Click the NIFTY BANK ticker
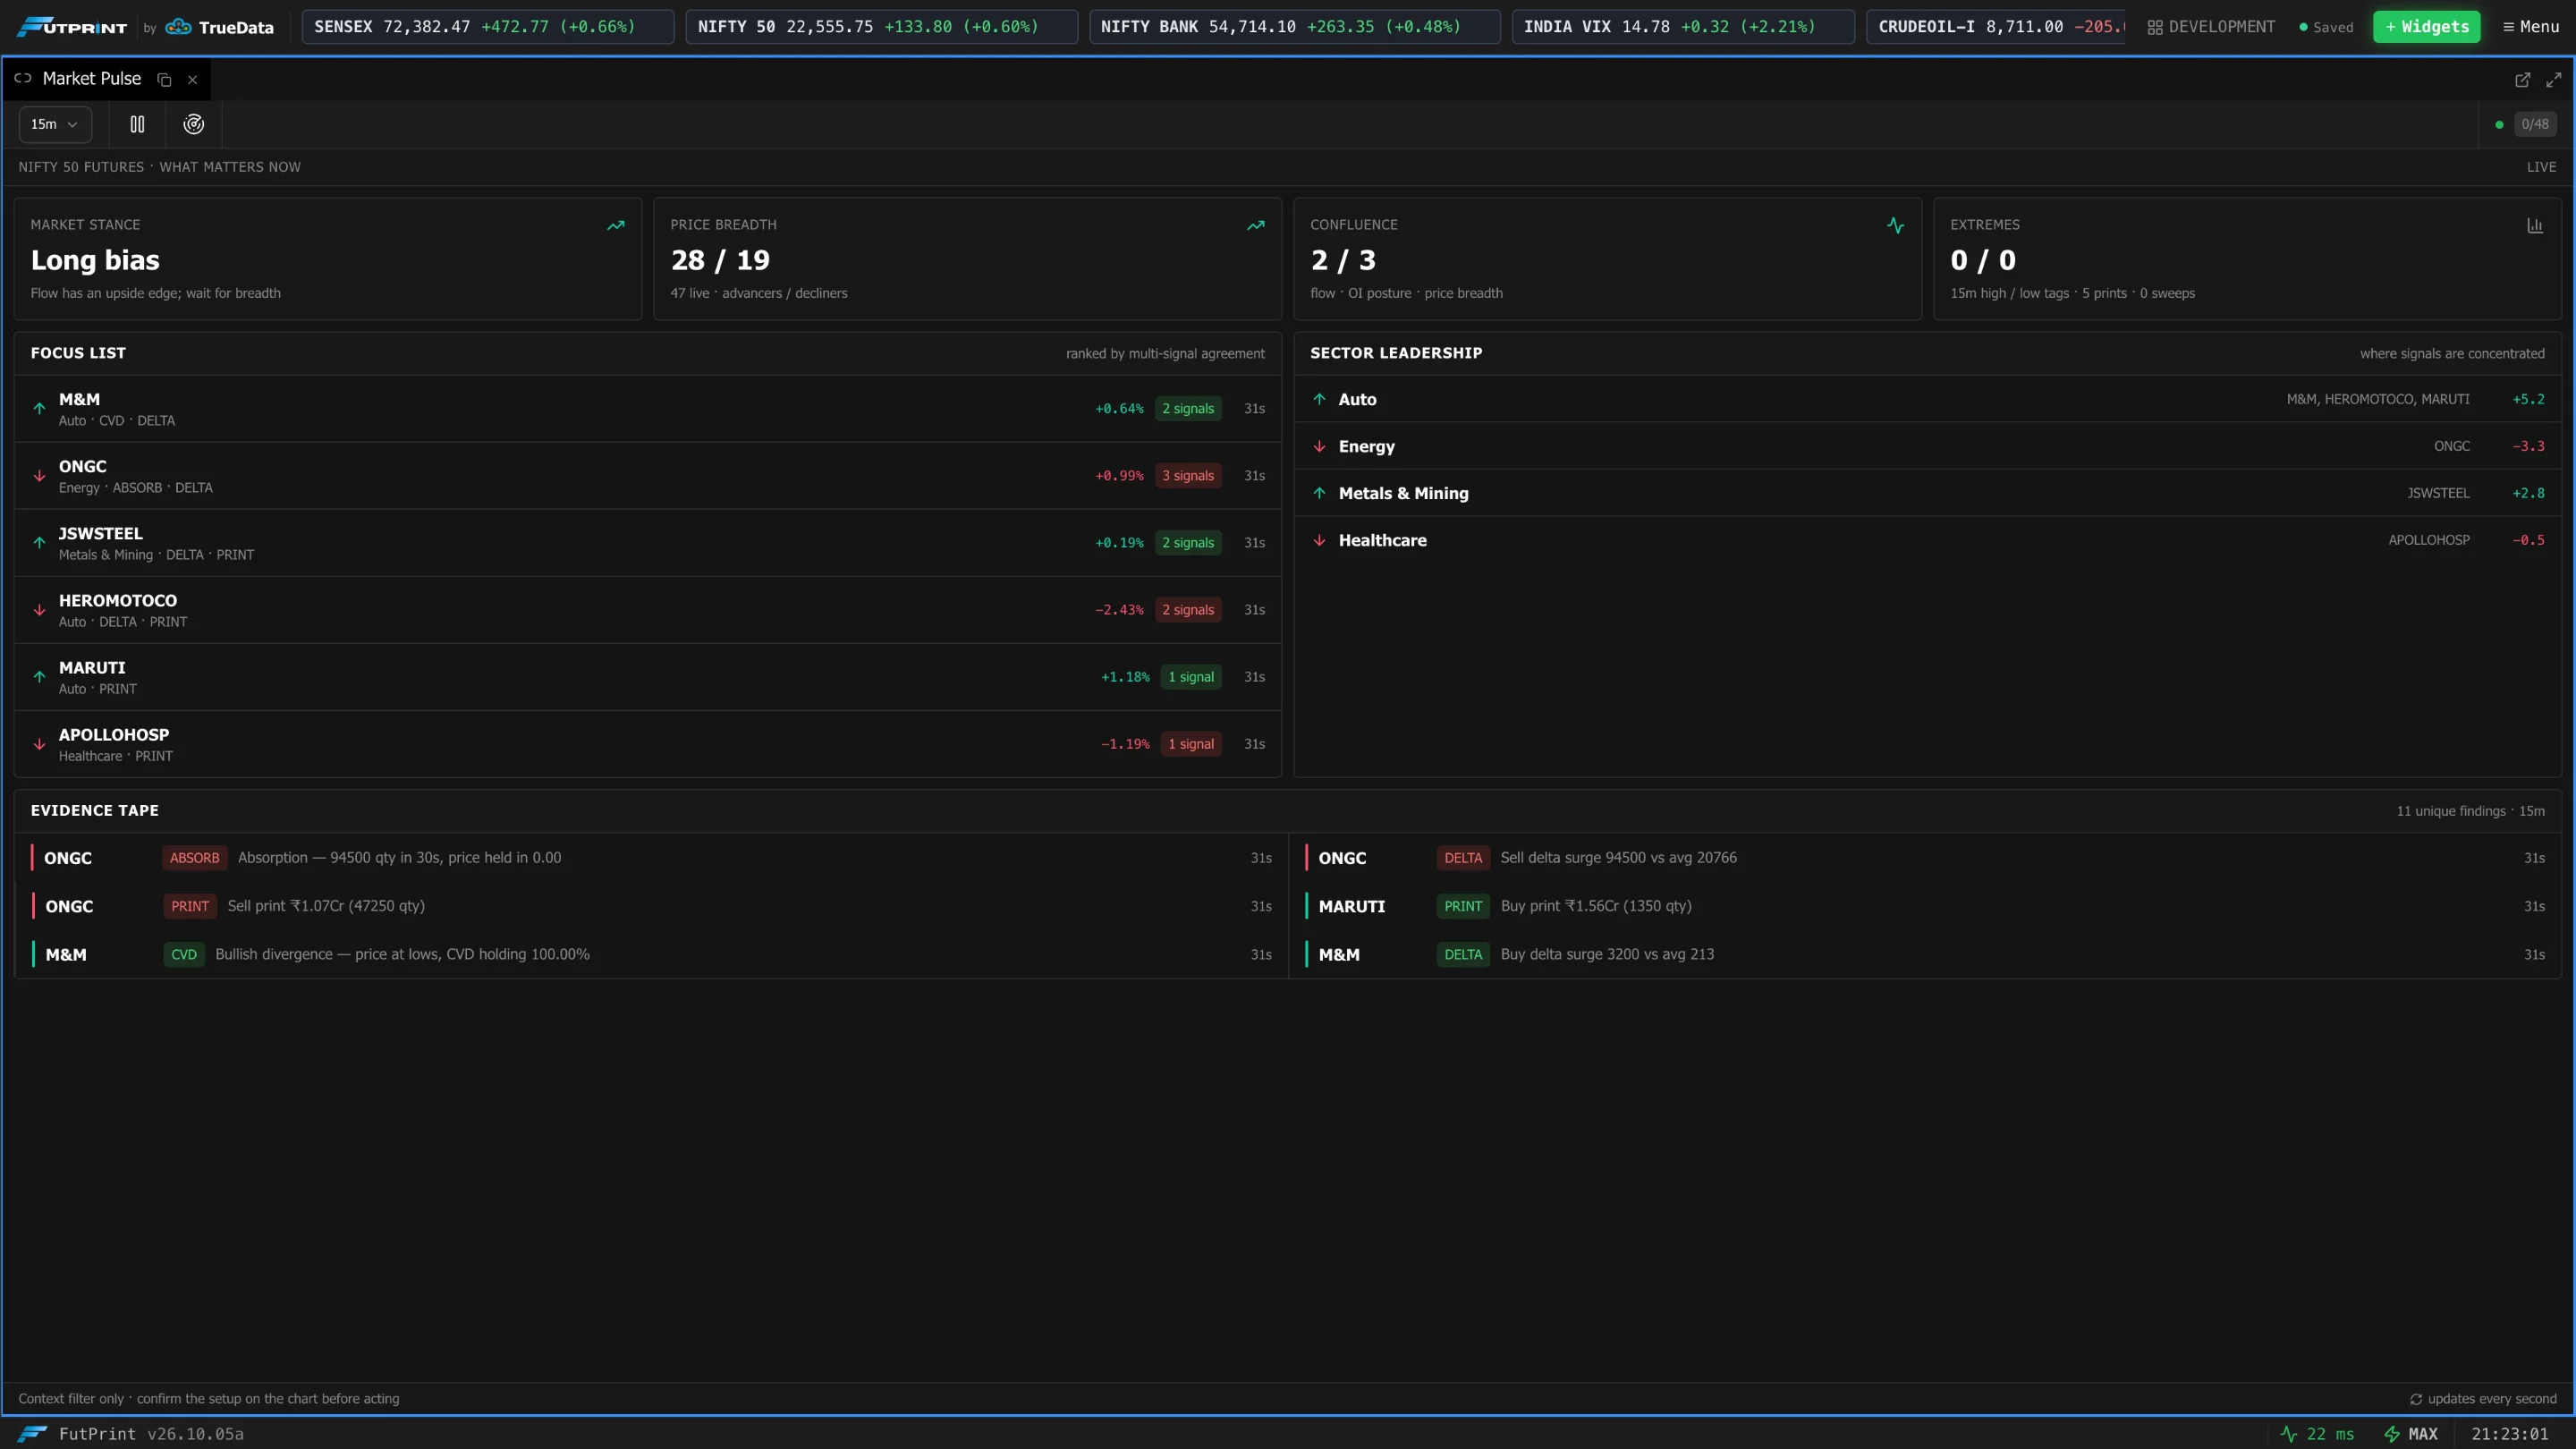The image size is (2576, 1449). [1294, 27]
